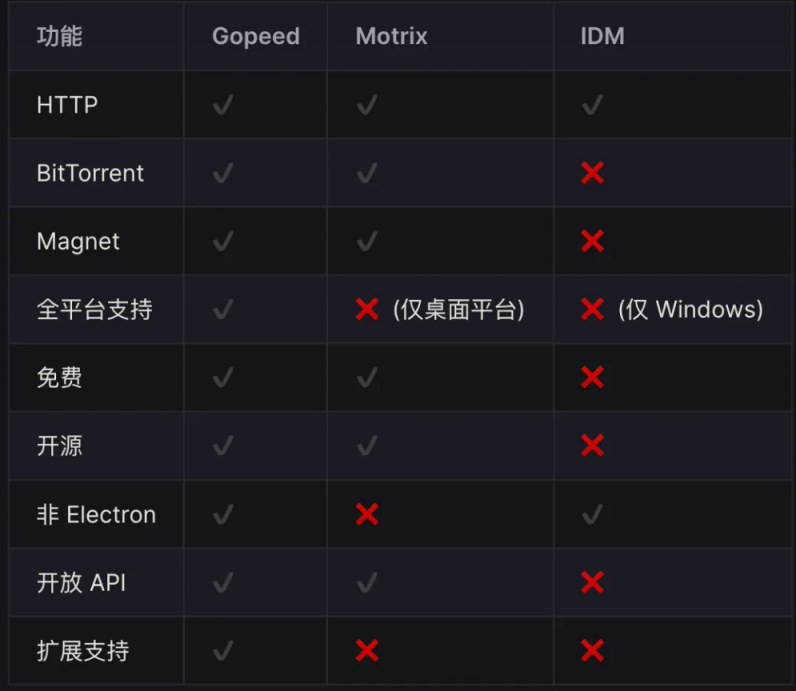Click the IDM column header

pos(602,37)
